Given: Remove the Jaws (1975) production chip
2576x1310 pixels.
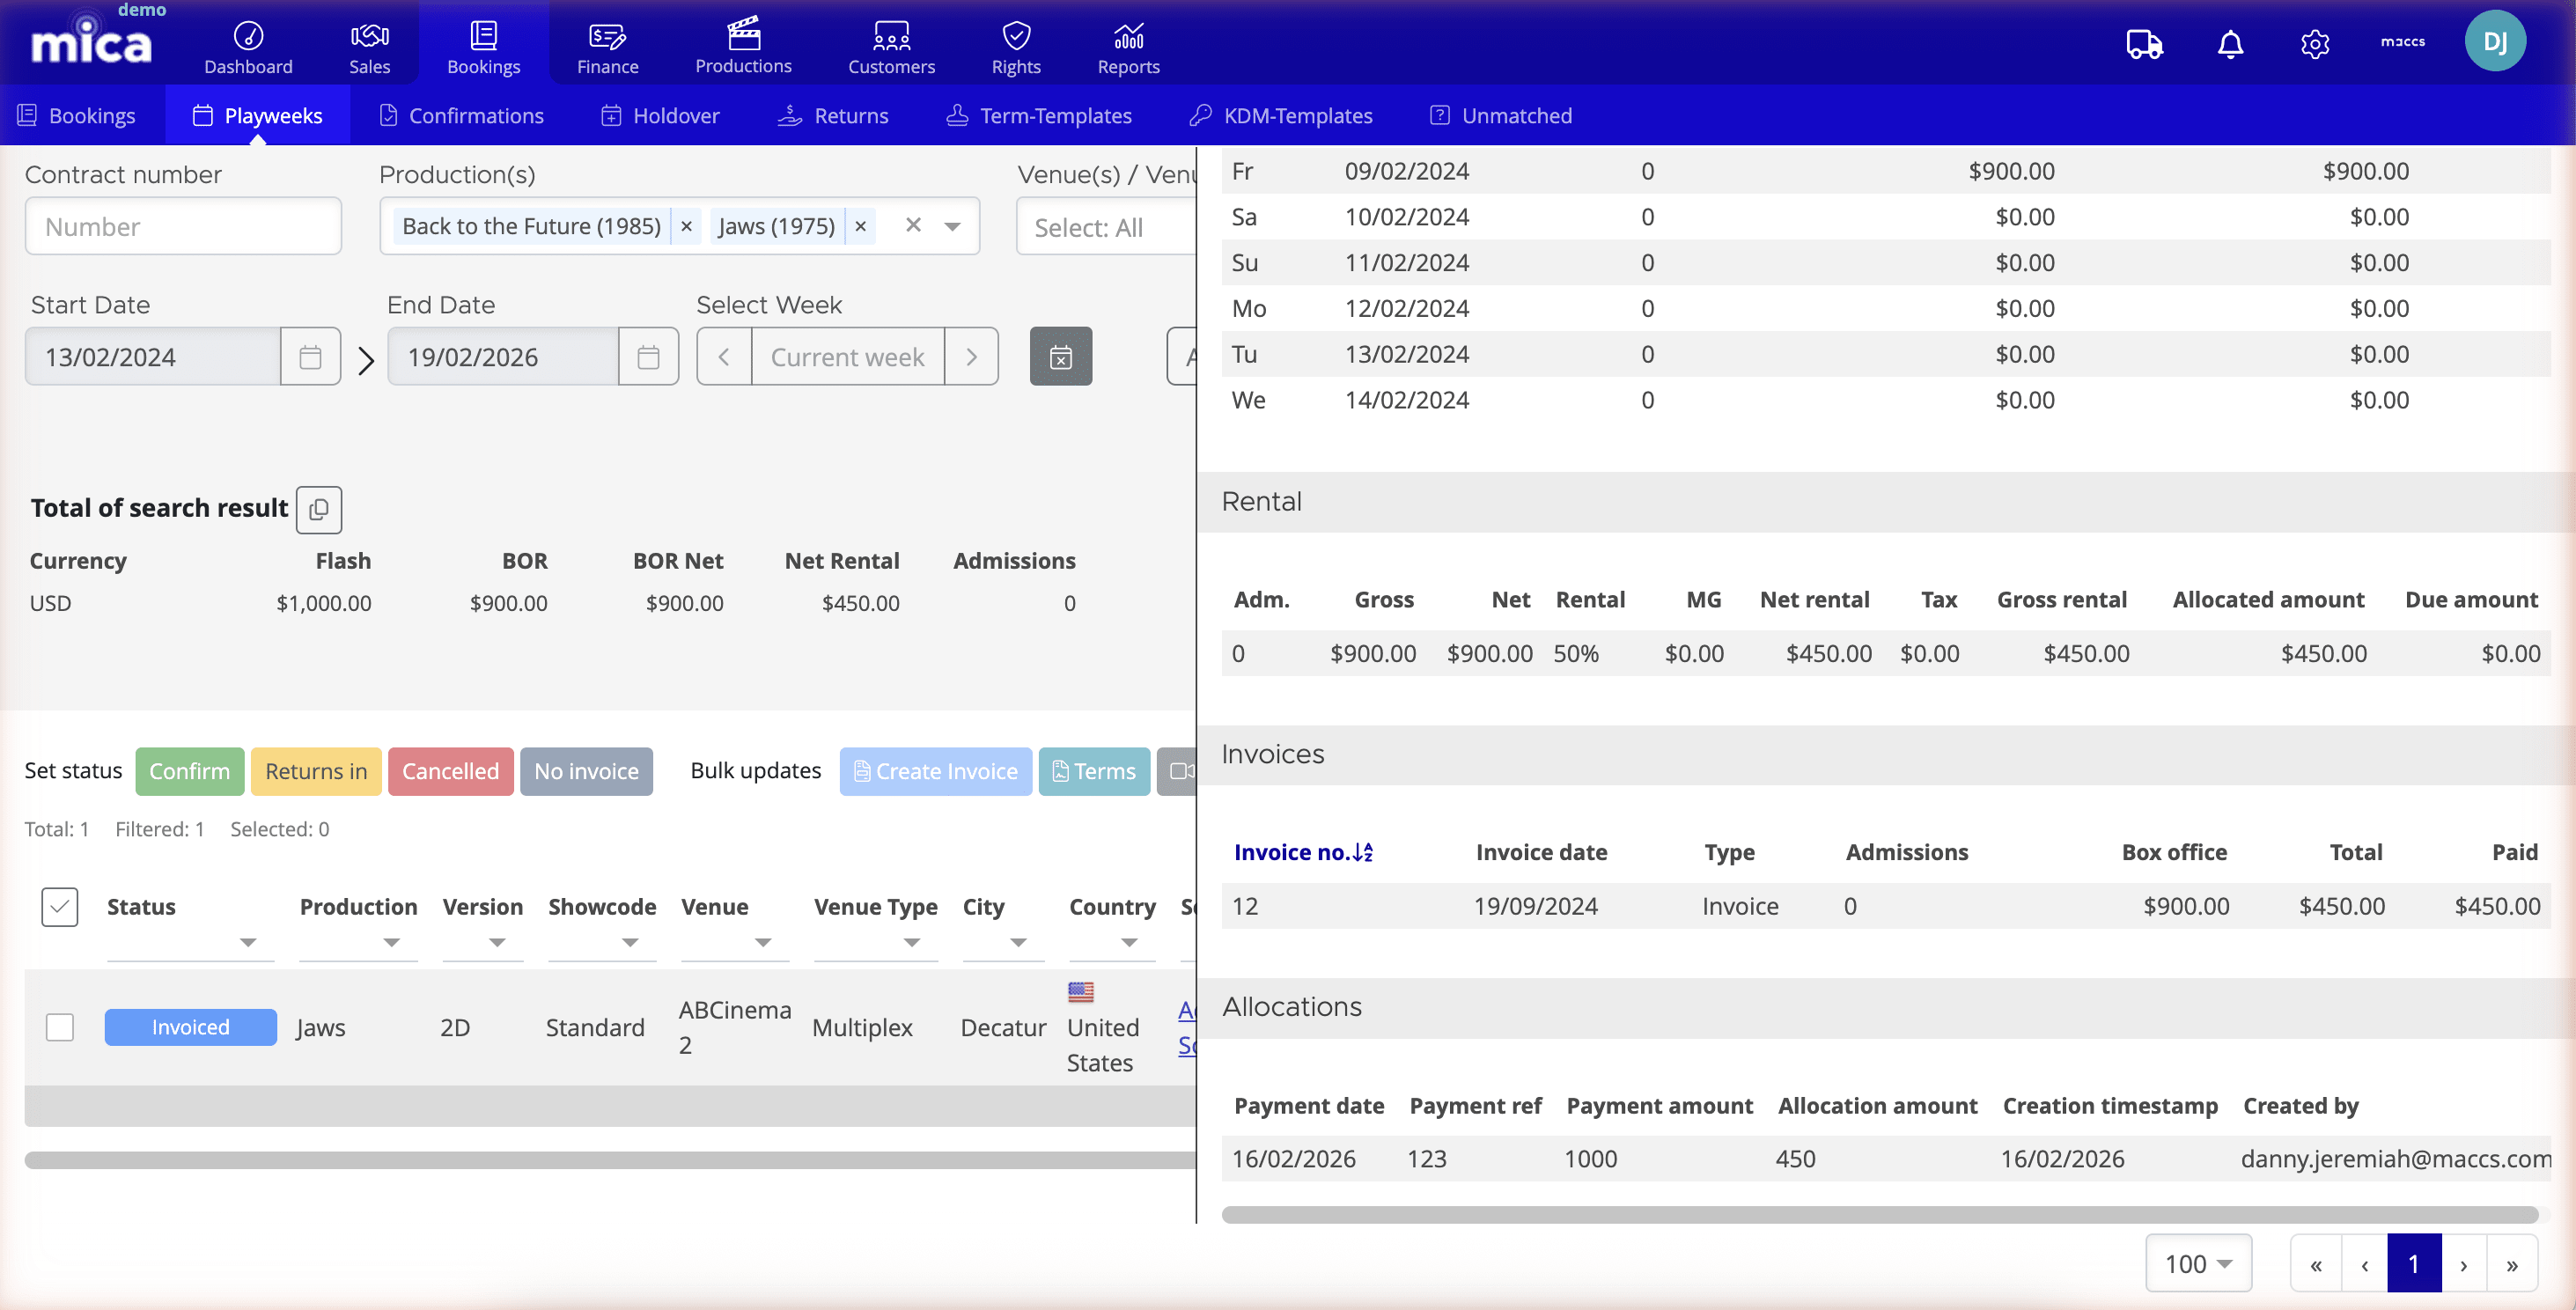Looking at the screenshot, I should (x=860, y=226).
